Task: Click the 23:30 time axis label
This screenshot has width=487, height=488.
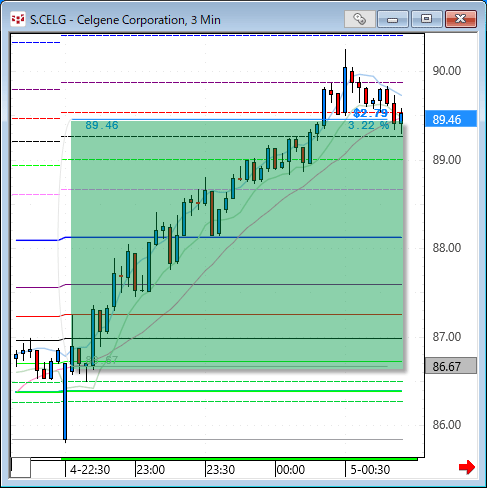Action: (x=221, y=470)
